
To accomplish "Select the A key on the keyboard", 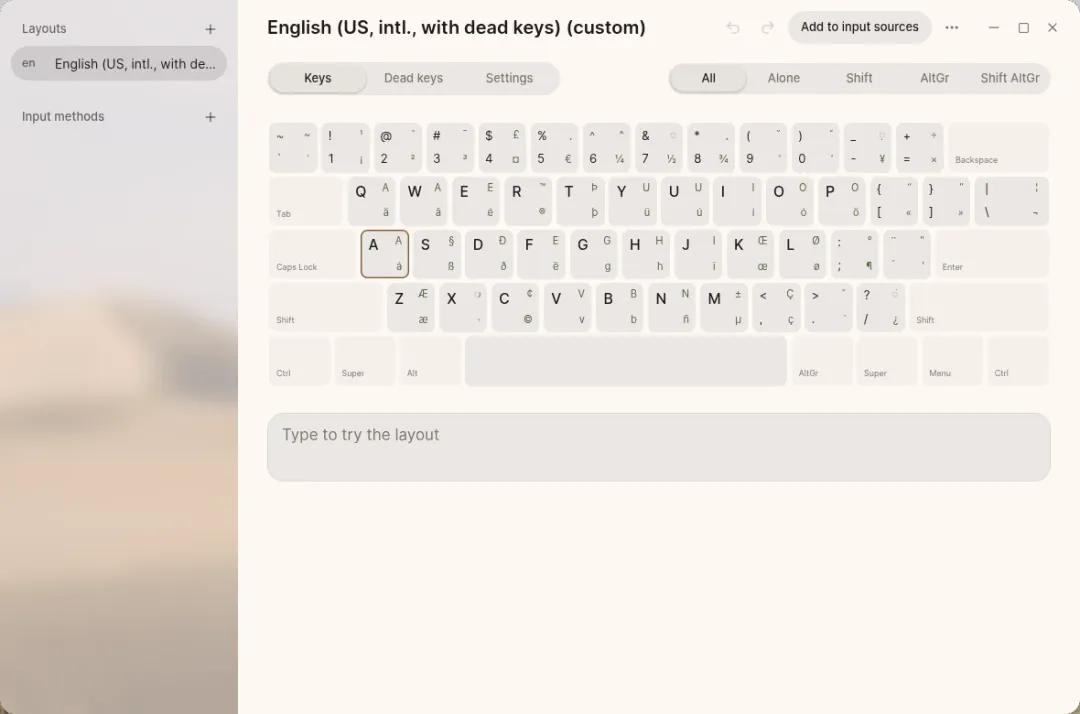I will coord(384,253).
